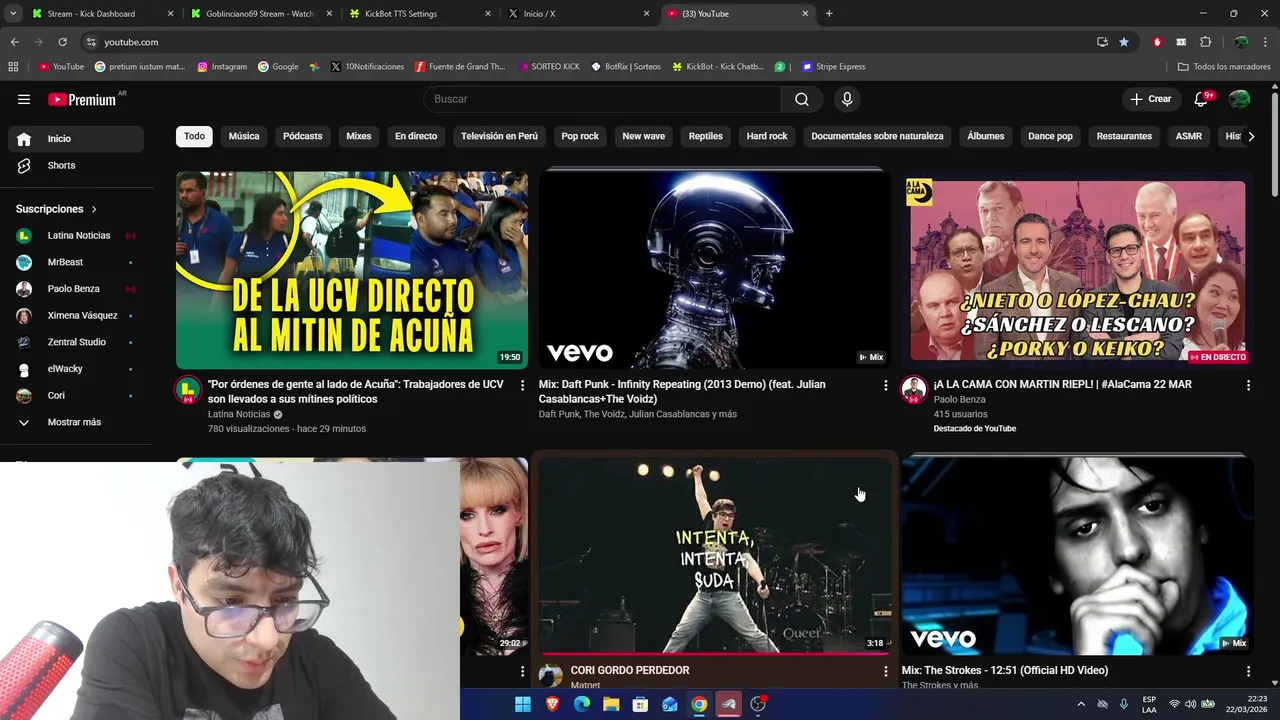The height and width of the screenshot is (720, 1280).
Task: Expand the Suscripciones section chevron
Action: click(94, 209)
